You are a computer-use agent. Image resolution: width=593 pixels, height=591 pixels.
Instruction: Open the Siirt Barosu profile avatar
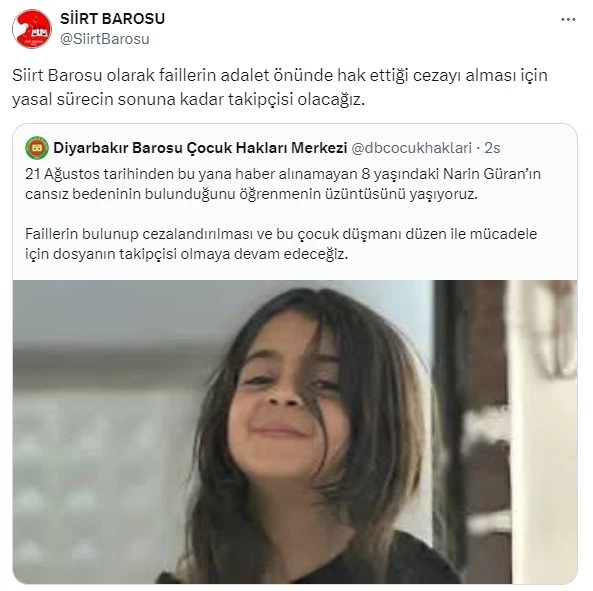coord(32,29)
